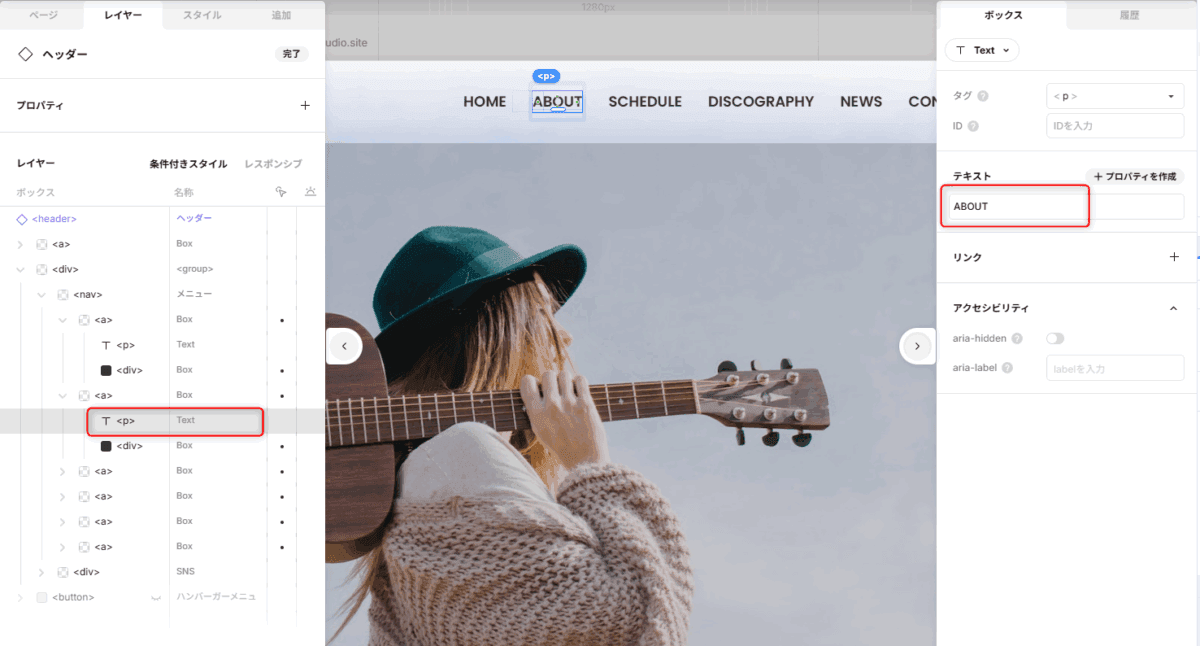Click the ID input field

(x=1114, y=126)
